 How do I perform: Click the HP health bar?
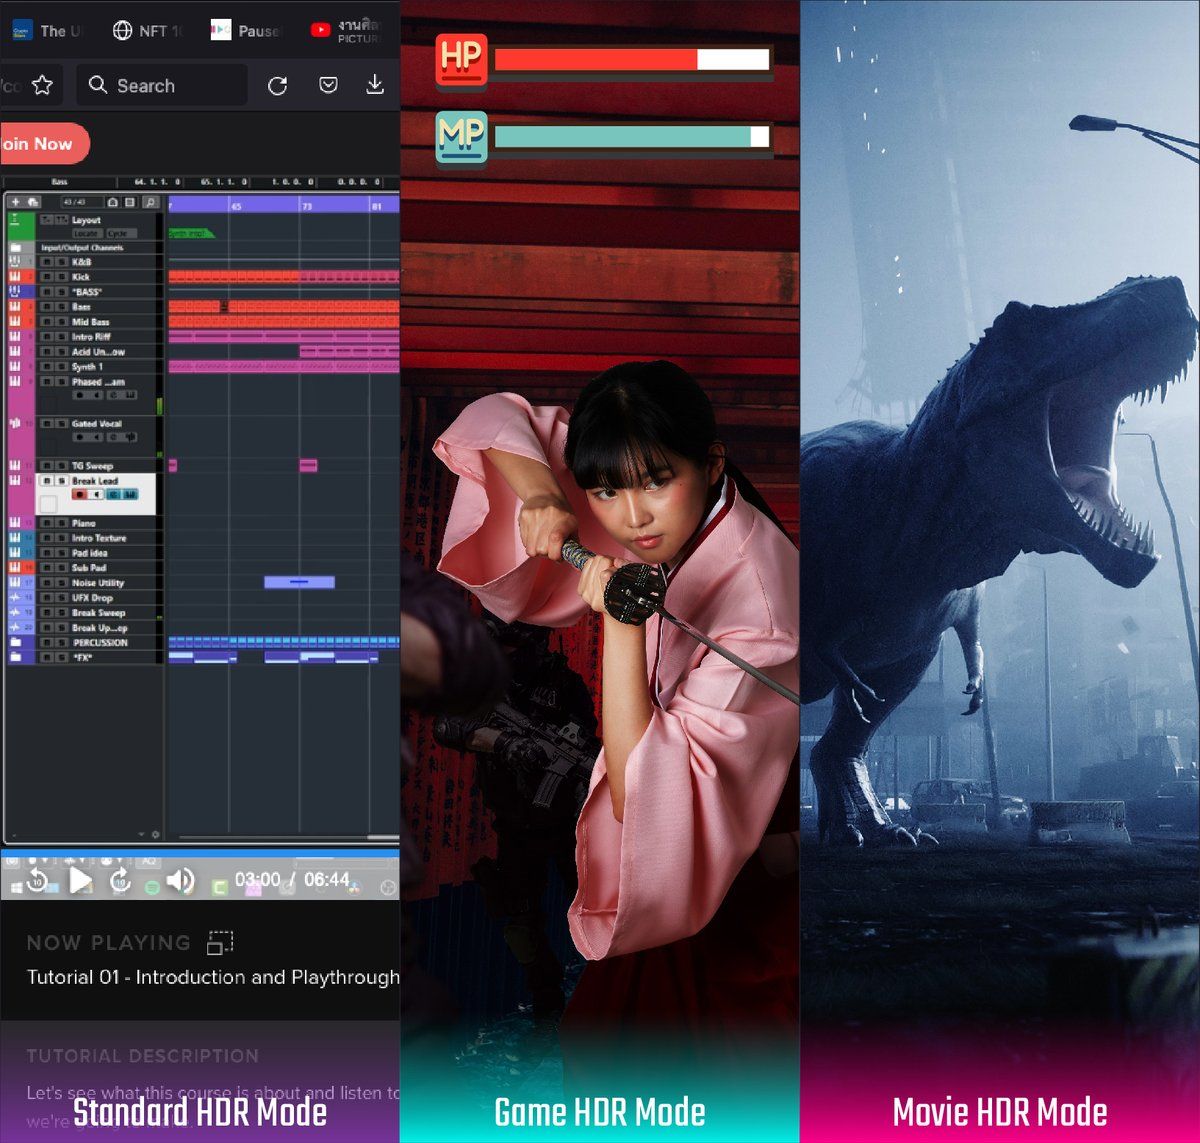tap(632, 60)
